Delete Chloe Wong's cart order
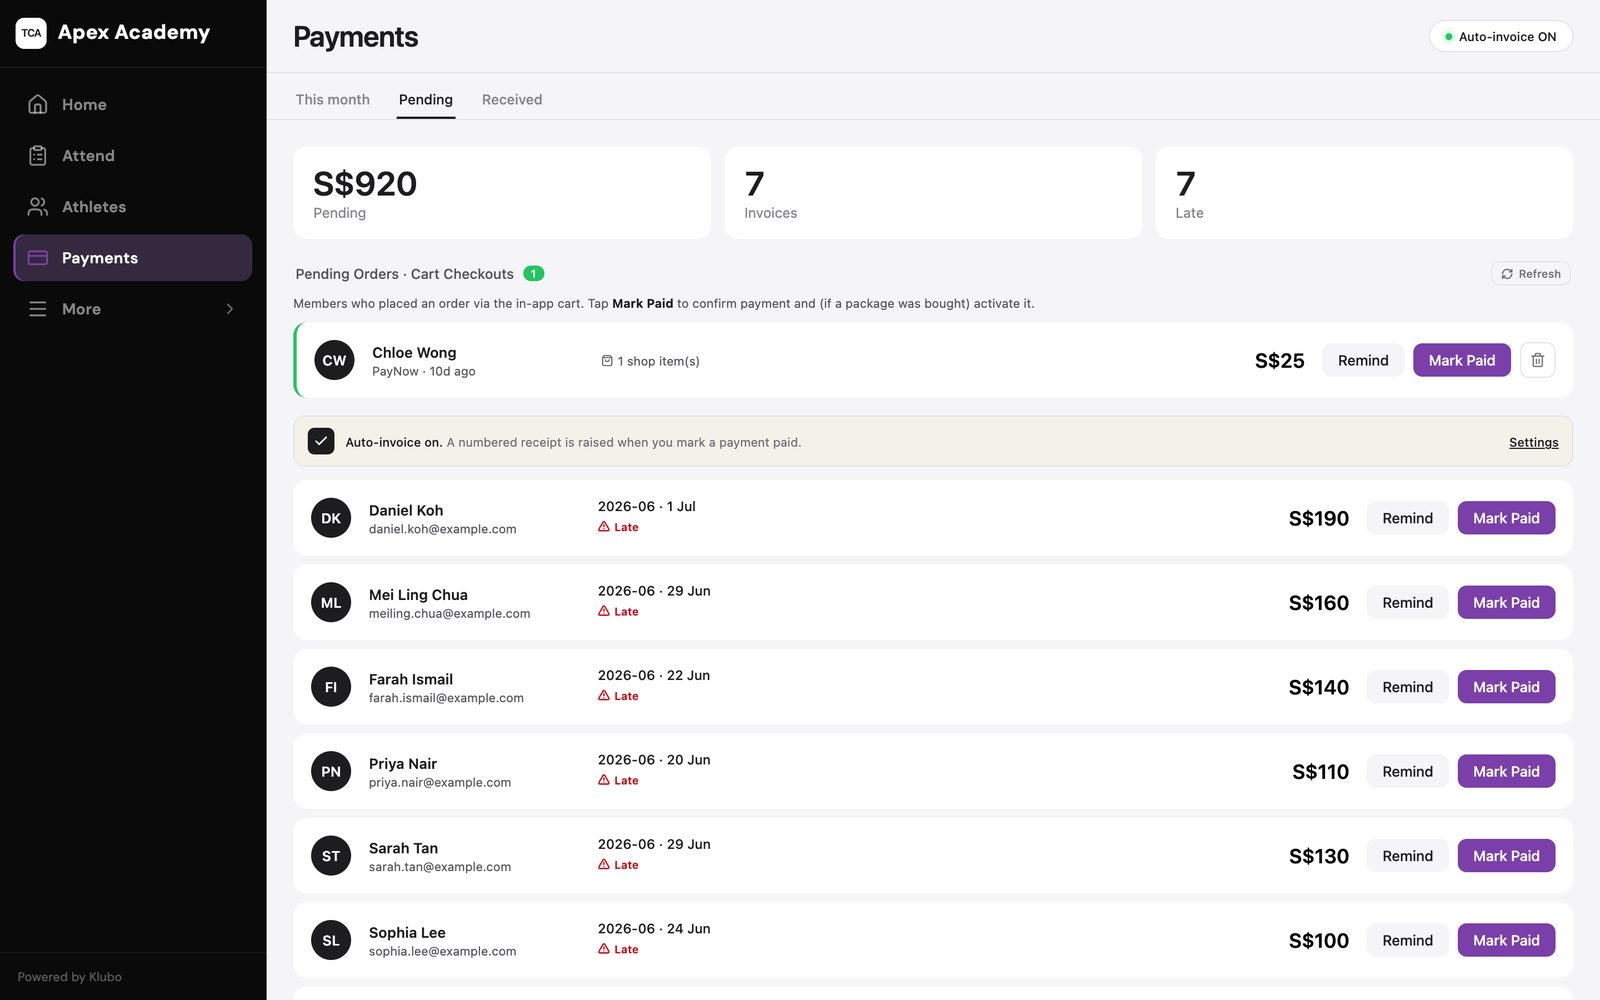 (1537, 360)
